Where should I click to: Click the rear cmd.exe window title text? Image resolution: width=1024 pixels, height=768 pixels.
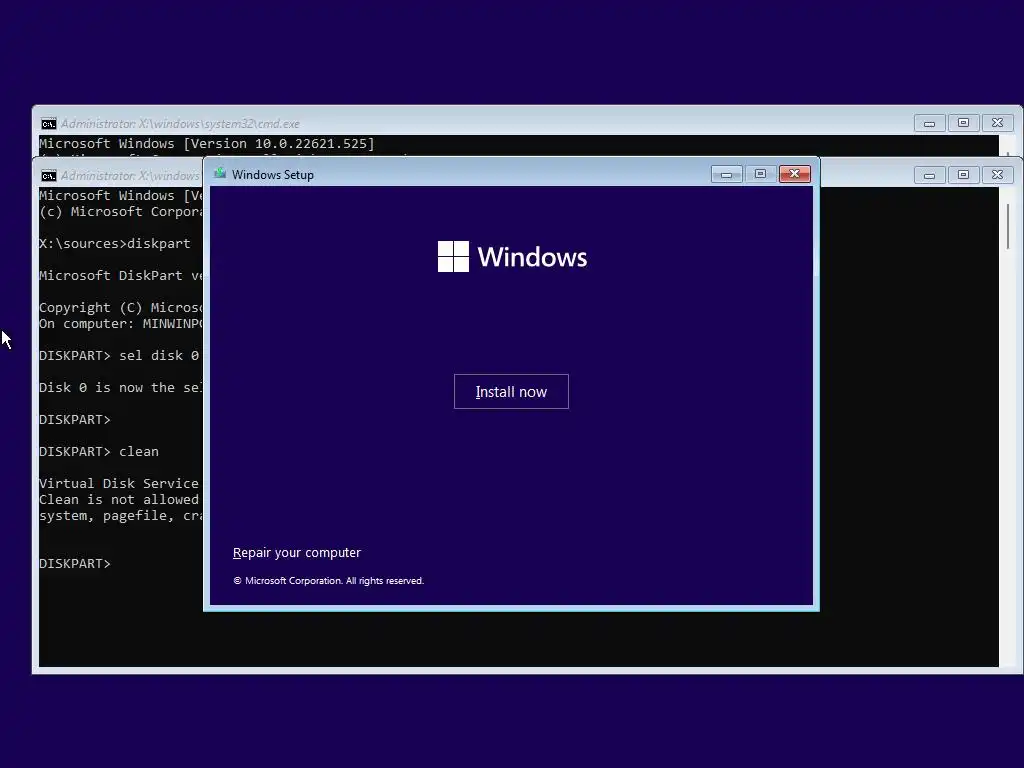(180, 123)
